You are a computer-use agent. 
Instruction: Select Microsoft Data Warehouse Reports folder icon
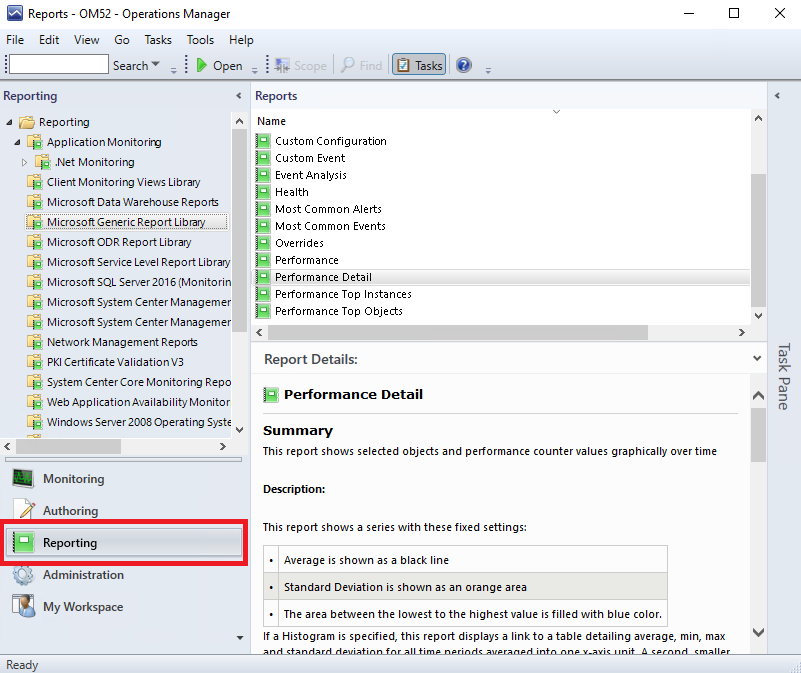[35, 202]
